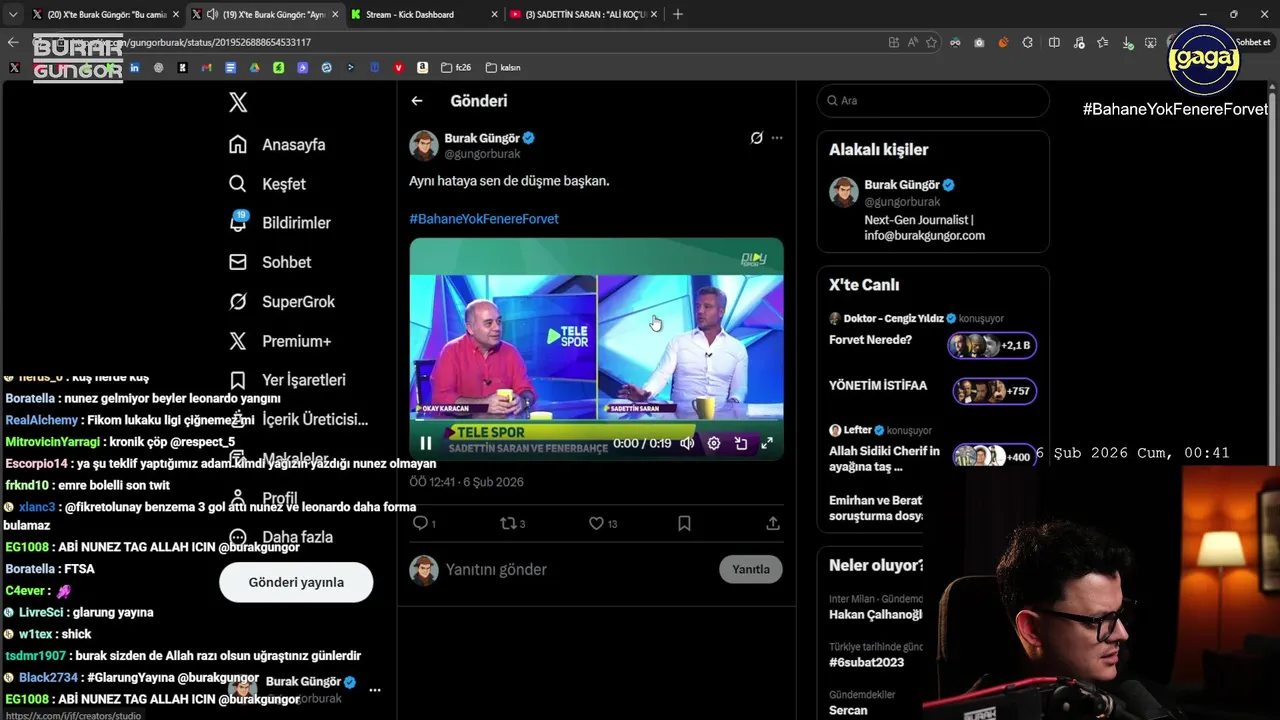Open the #6subat2023 trending topic
Image resolution: width=1280 pixels, height=720 pixels.
(x=866, y=662)
